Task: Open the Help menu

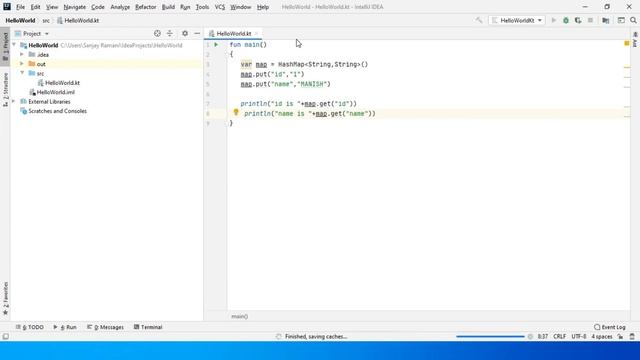Action: coord(263,7)
